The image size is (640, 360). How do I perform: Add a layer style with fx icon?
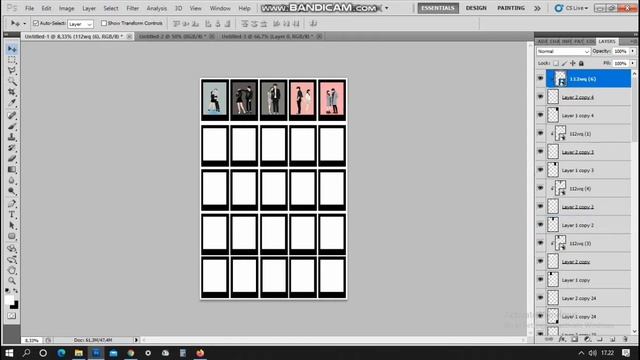tap(562, 339)
